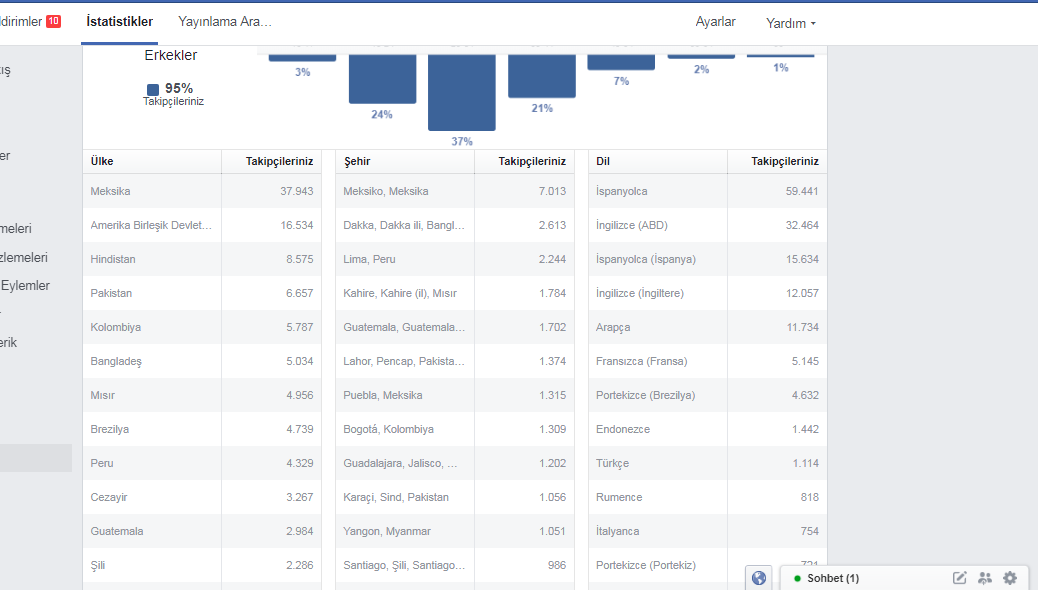The height and width of the screenshot is (590, 1038).
Task: Click the Arapça language row
Action: (x=708, y=327)
